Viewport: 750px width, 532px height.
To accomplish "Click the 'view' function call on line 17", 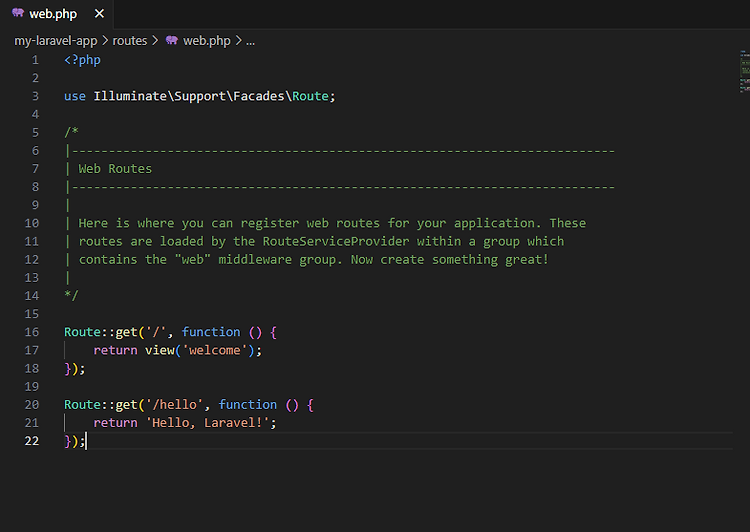I will point(160,350).
